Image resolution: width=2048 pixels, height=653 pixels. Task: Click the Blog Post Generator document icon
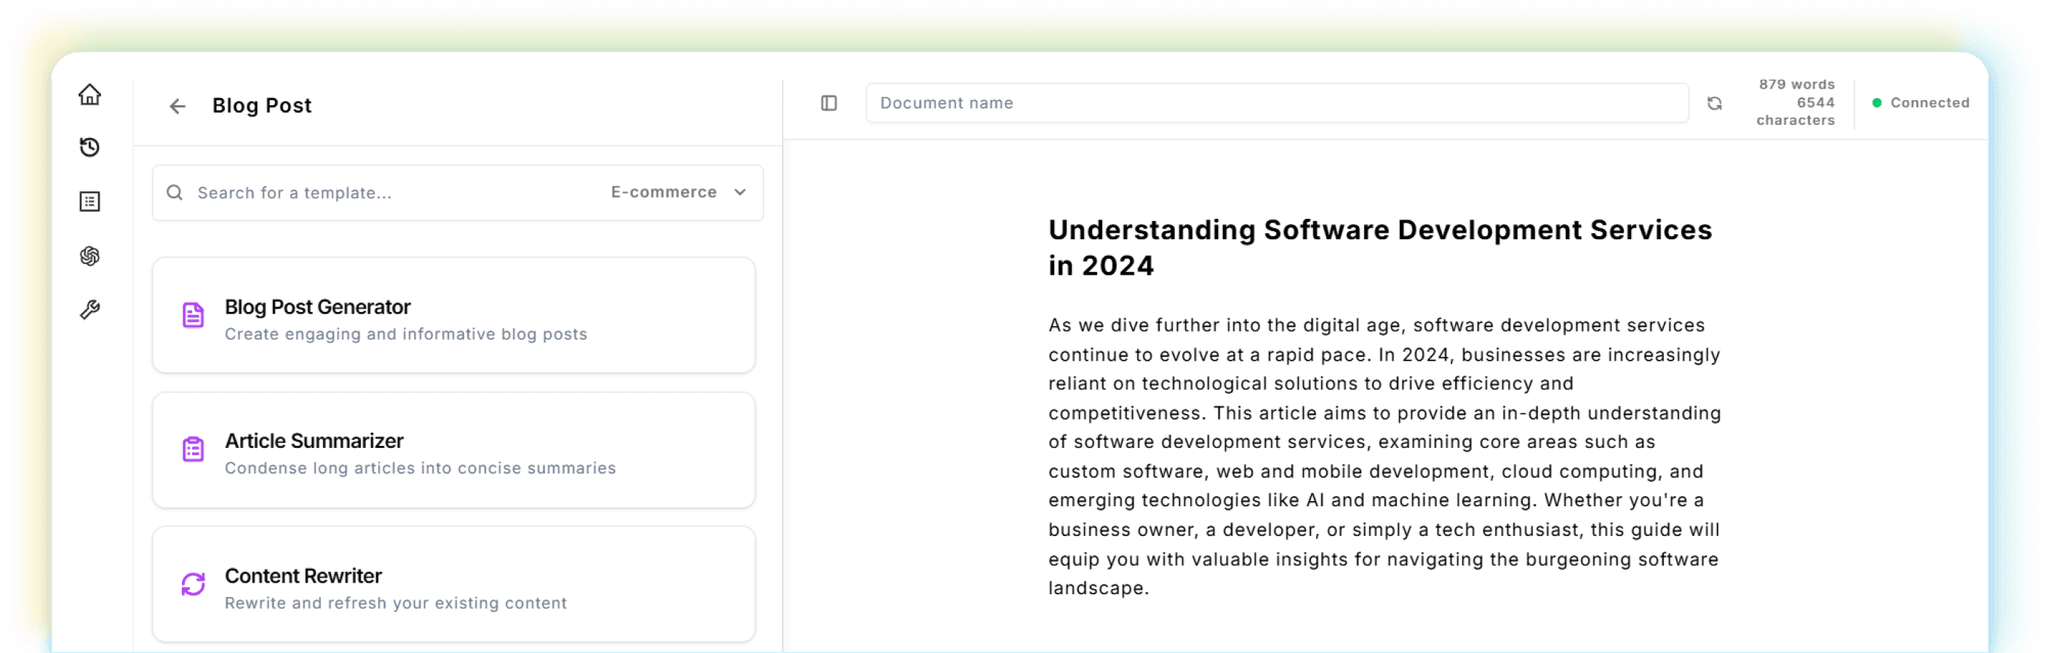(x=193, y=315)
